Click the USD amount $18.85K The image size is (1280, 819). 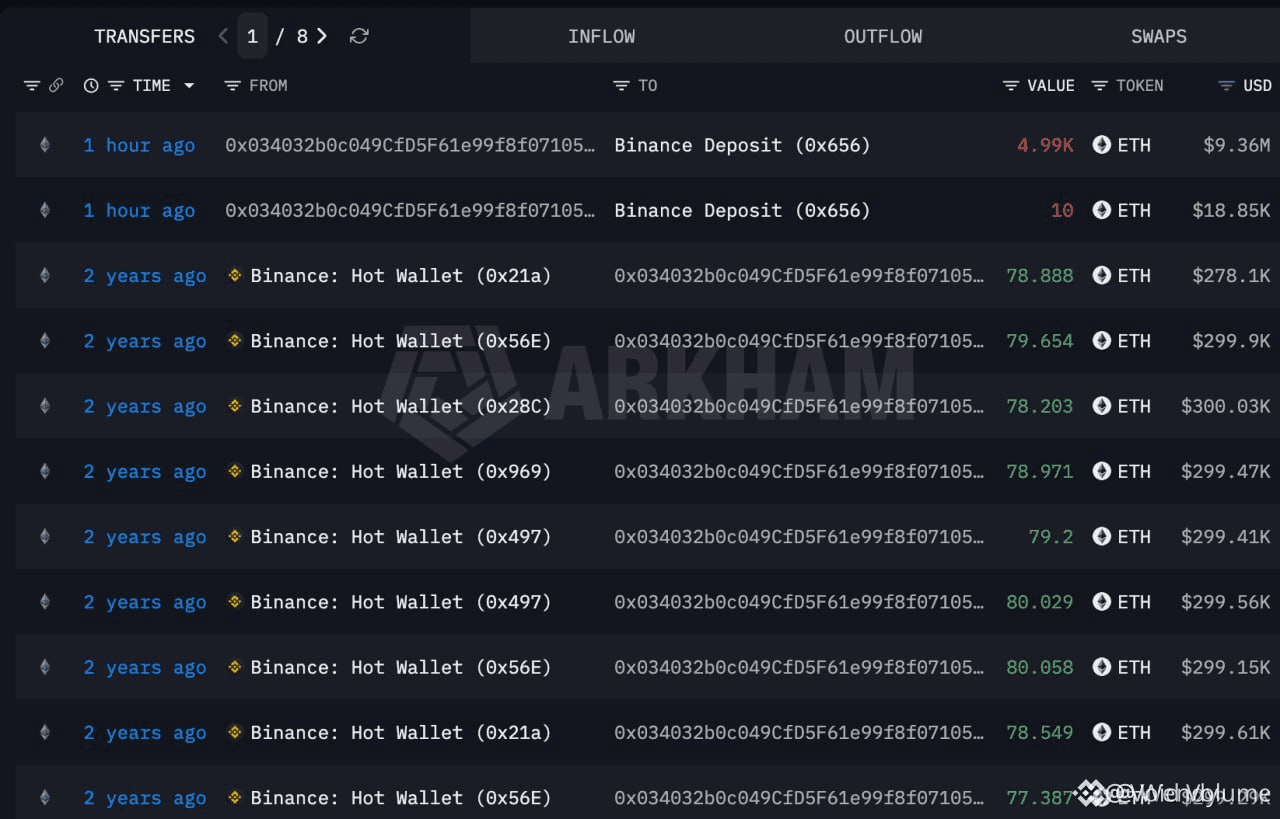pos(1231,210)
